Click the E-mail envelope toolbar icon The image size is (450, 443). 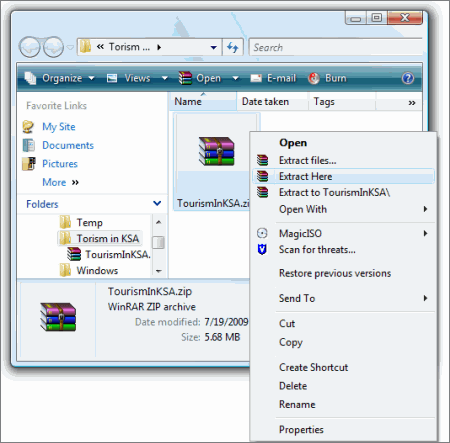[256, 78]
